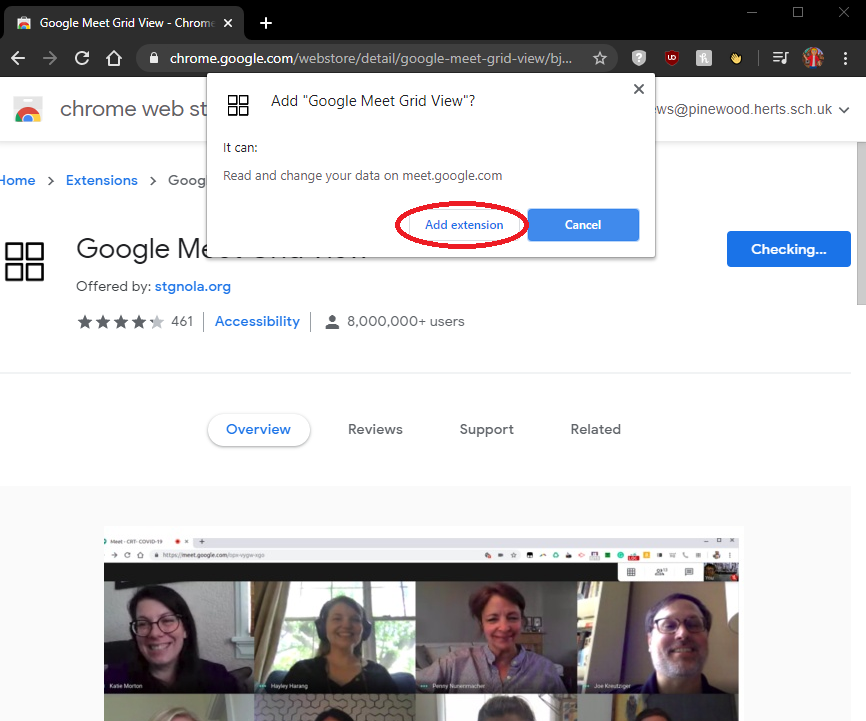This screenshot has width=866, height=721.
Task: Open a new browser tab
Action: coord(266,23)
